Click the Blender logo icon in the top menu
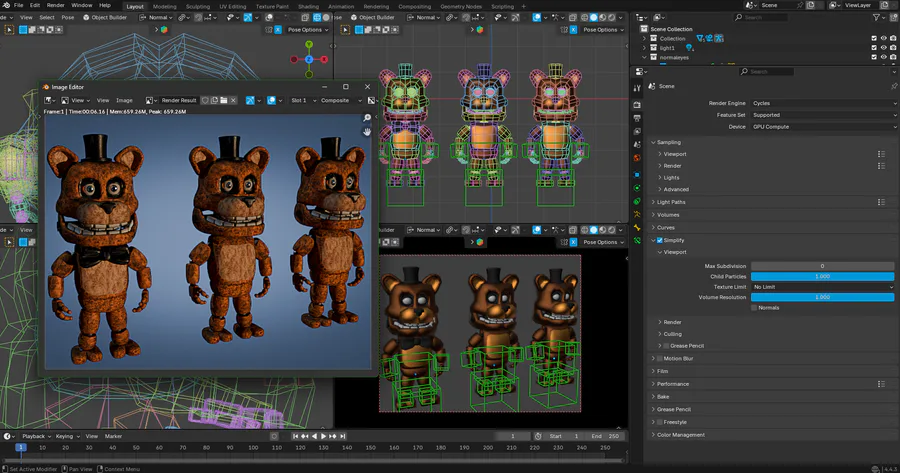Image resolution: width=900 pixels, height=473 pixels. coord(5,5)
